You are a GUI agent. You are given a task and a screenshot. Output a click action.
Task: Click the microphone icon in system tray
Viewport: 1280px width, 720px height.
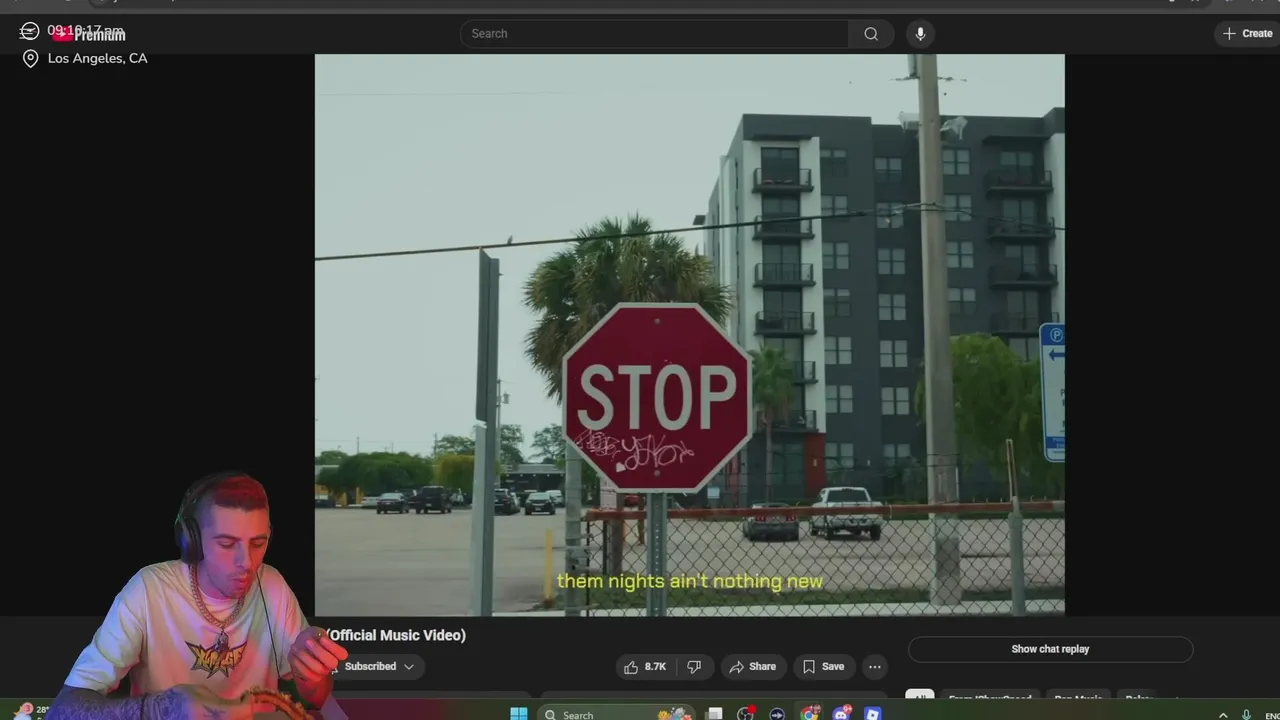click(x=1246, y=715)
